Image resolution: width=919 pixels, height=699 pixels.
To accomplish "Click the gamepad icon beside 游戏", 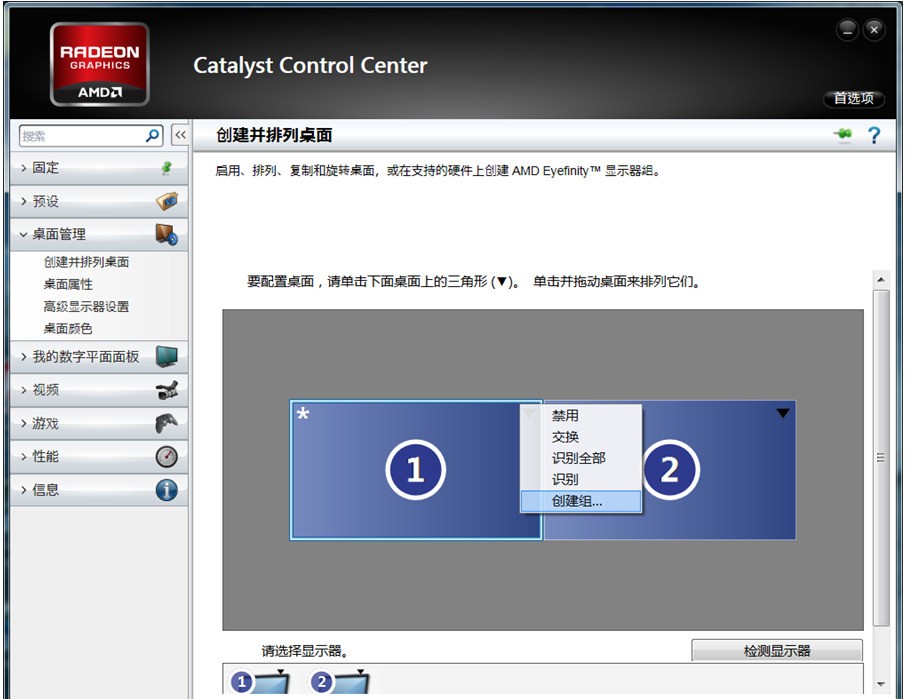I will point(167,423).
